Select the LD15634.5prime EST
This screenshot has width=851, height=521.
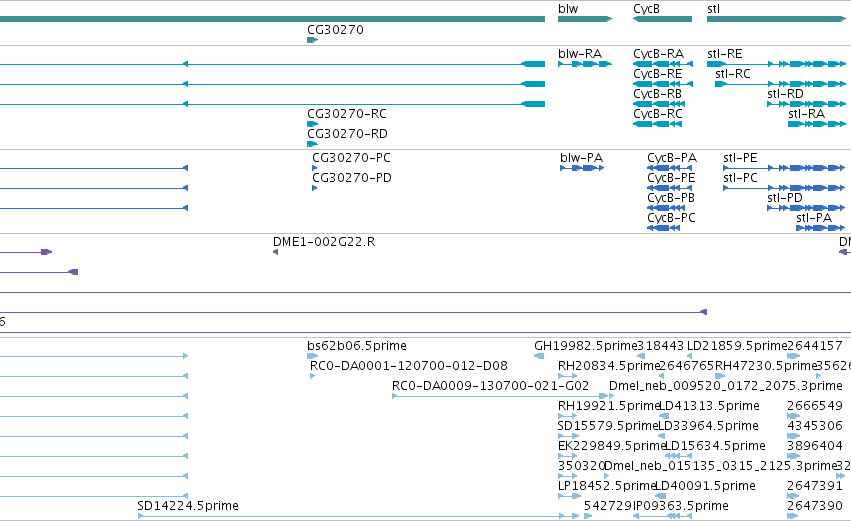(678, 456)
